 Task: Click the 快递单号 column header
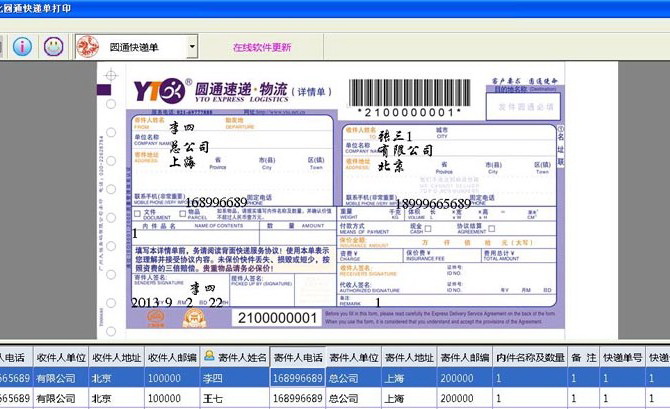(x=623, y=358)
